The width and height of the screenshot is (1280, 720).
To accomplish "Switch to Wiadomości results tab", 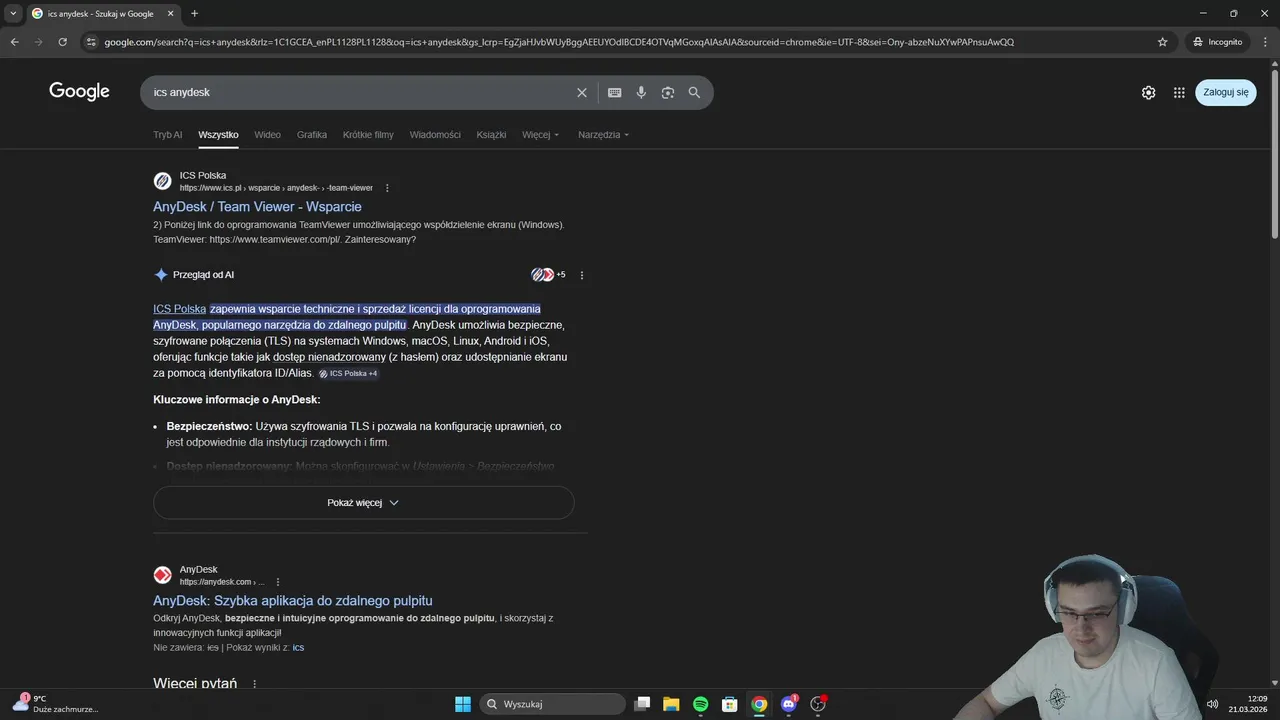I will pos(435,135).
